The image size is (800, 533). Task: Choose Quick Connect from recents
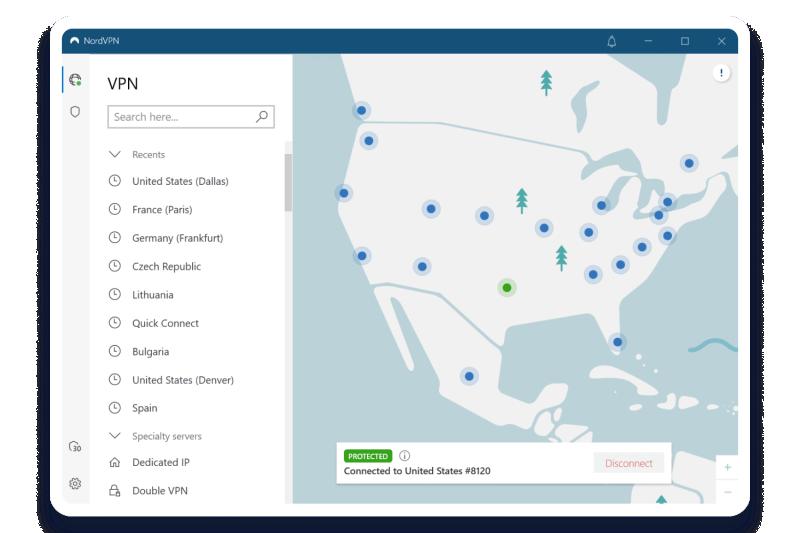tap(165, 323)
